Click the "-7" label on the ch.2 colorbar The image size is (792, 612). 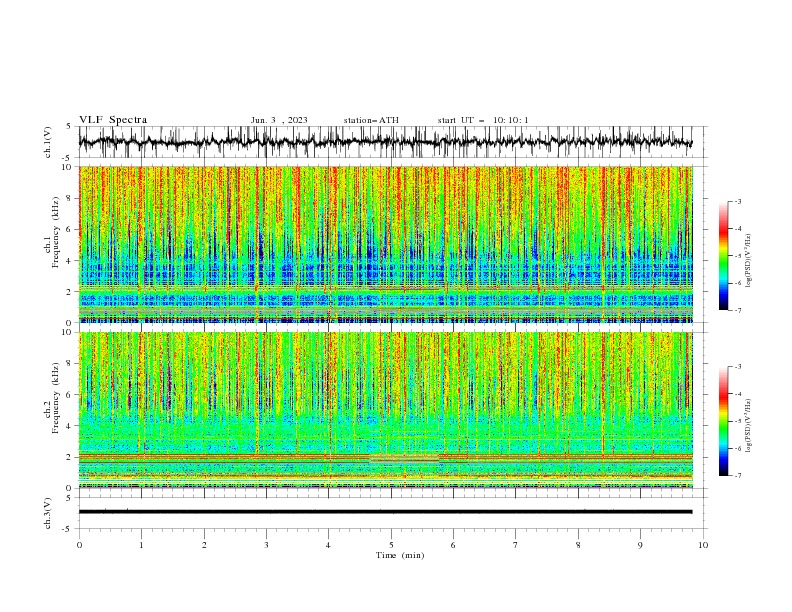tap(738, 476)
